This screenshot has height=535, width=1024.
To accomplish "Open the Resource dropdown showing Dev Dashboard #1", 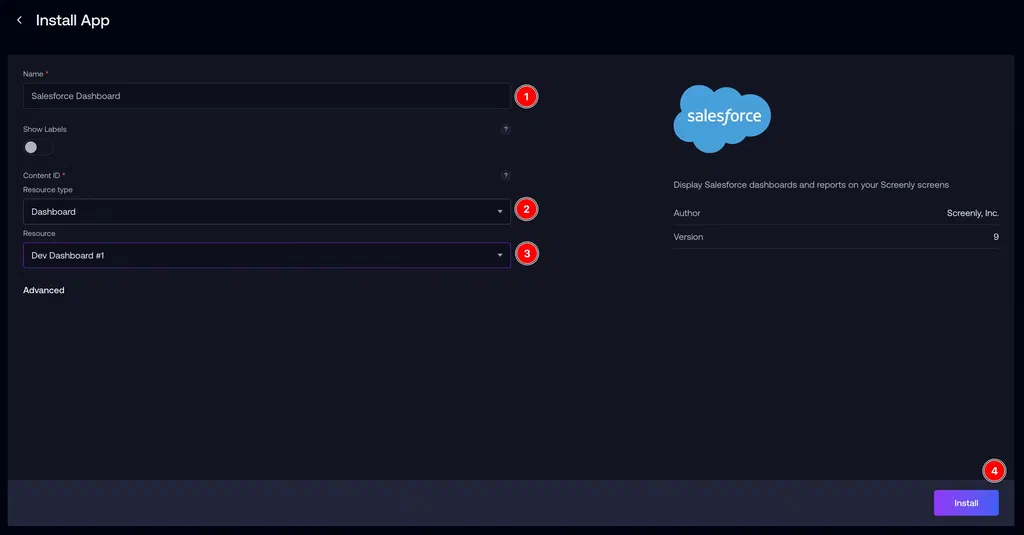I will tap(266, 255).
